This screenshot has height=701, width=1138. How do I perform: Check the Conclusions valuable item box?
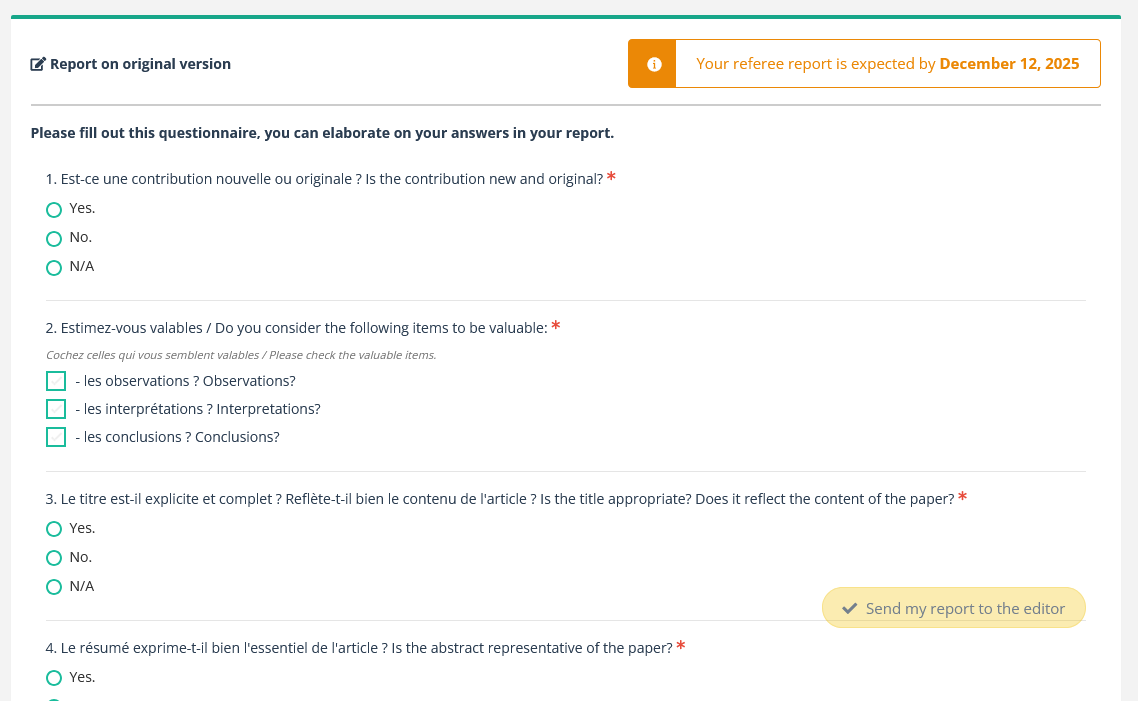click(x=56, y=437)
